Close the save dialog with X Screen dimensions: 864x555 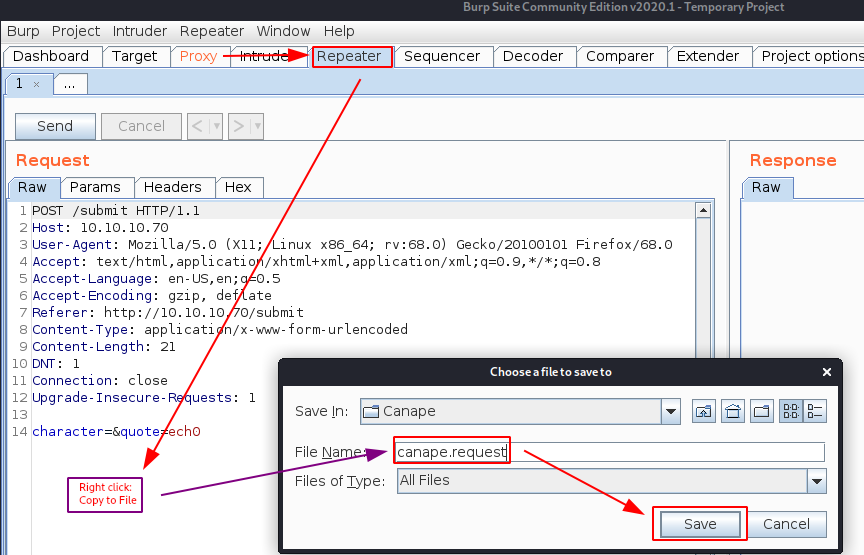click(x=827, y=372)
